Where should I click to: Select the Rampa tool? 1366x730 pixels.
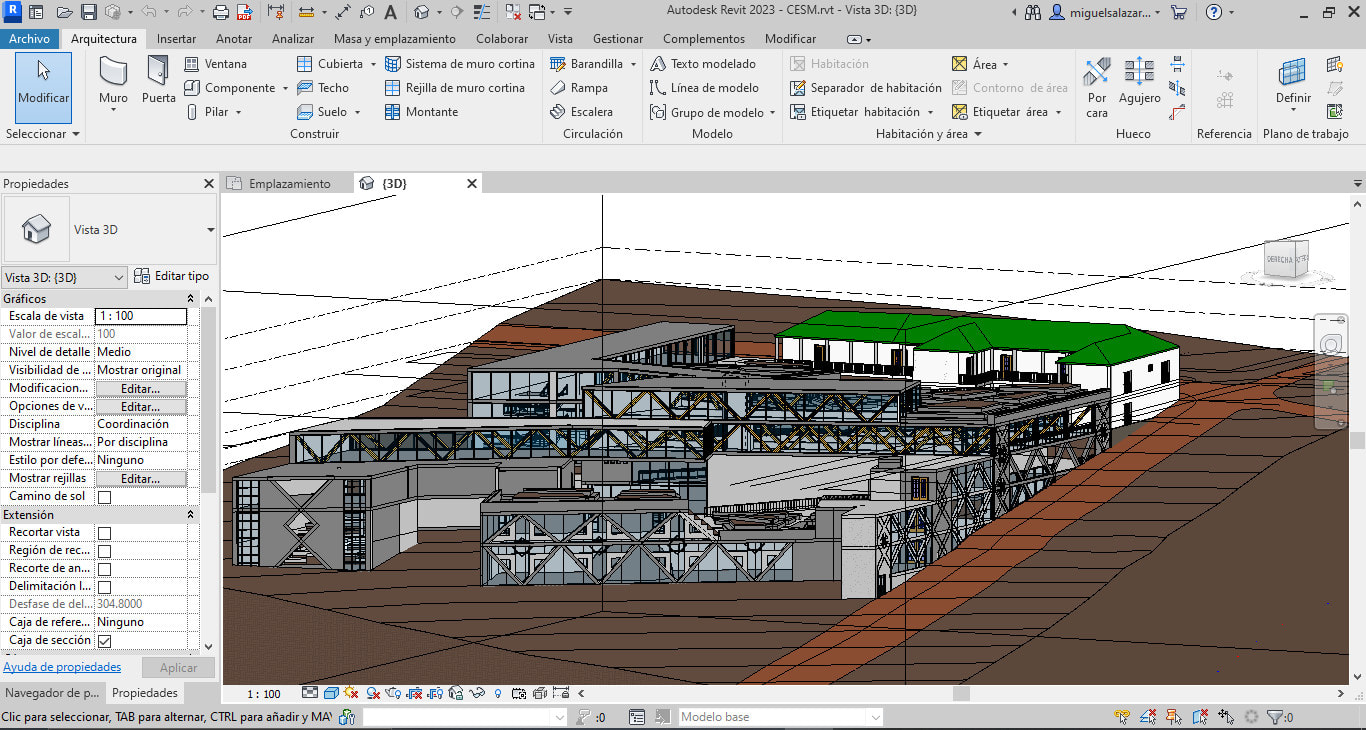click(x=579, y=88)
